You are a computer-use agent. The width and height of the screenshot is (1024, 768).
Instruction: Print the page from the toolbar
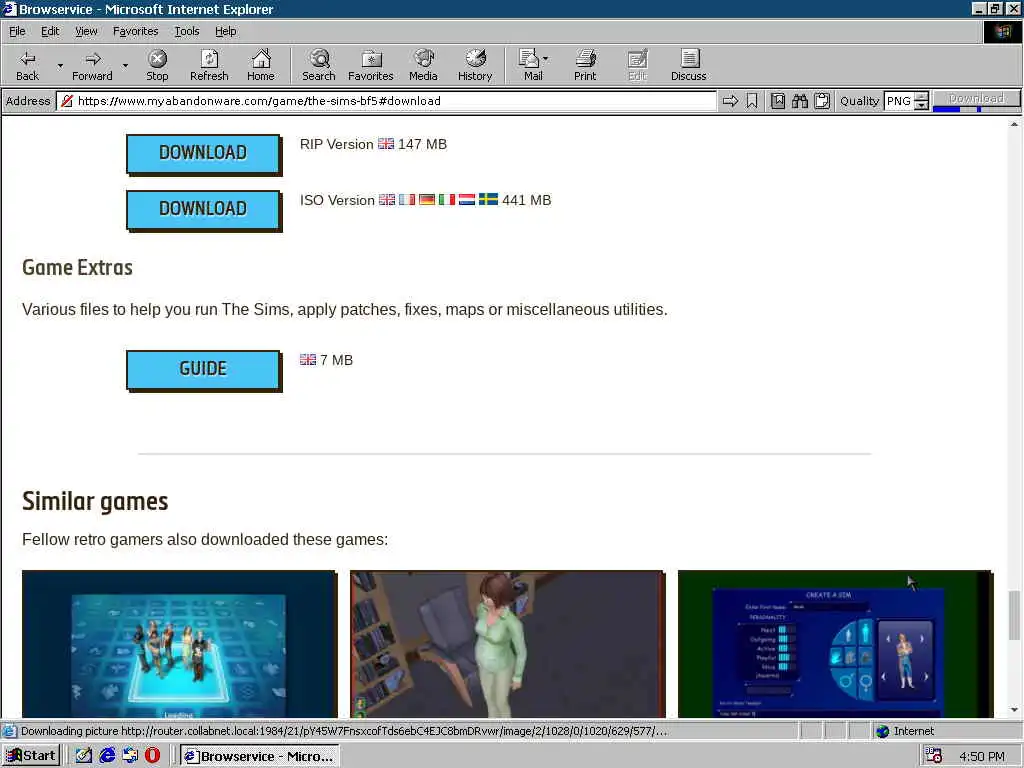pyautogui.click(x=585, y=65)
